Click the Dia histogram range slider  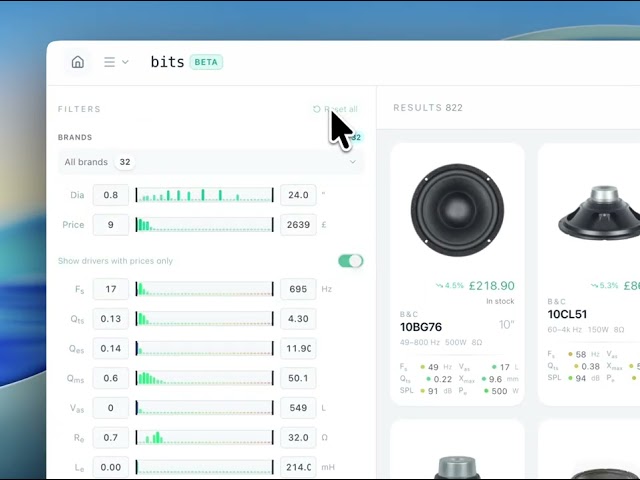(x=204, y=195)
